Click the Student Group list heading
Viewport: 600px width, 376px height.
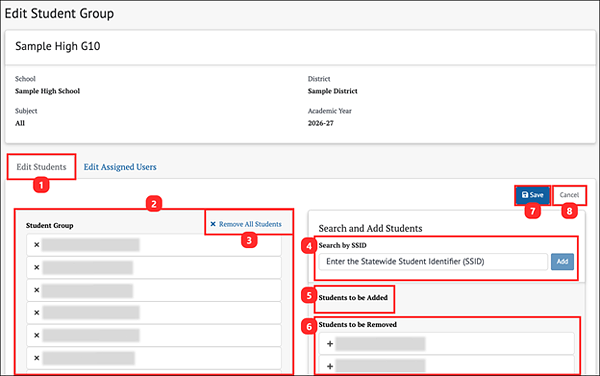tap(49, 225)
